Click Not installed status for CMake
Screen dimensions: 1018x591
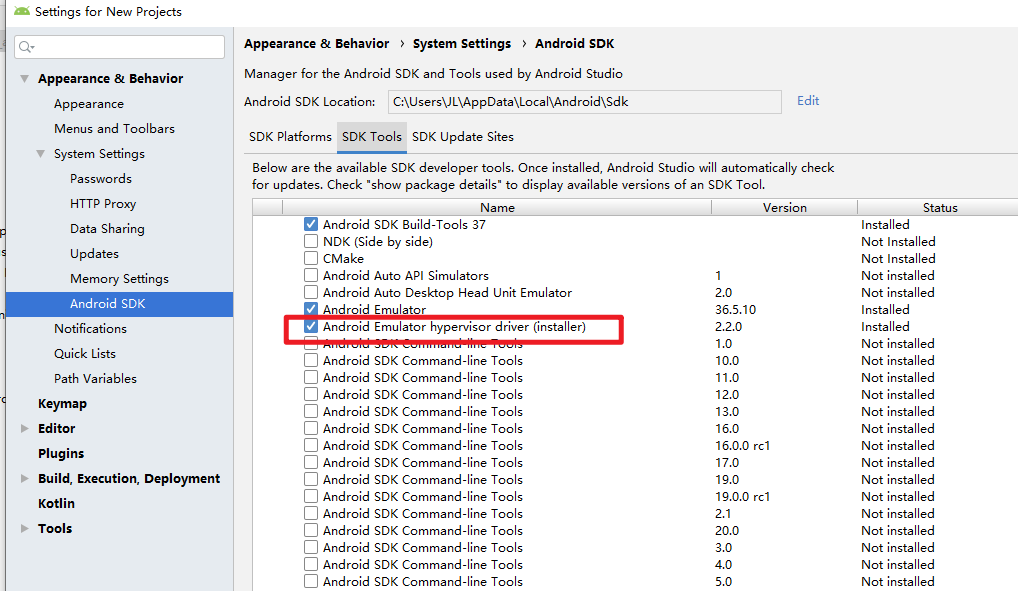pyautogui.click(x=898, y=258)
